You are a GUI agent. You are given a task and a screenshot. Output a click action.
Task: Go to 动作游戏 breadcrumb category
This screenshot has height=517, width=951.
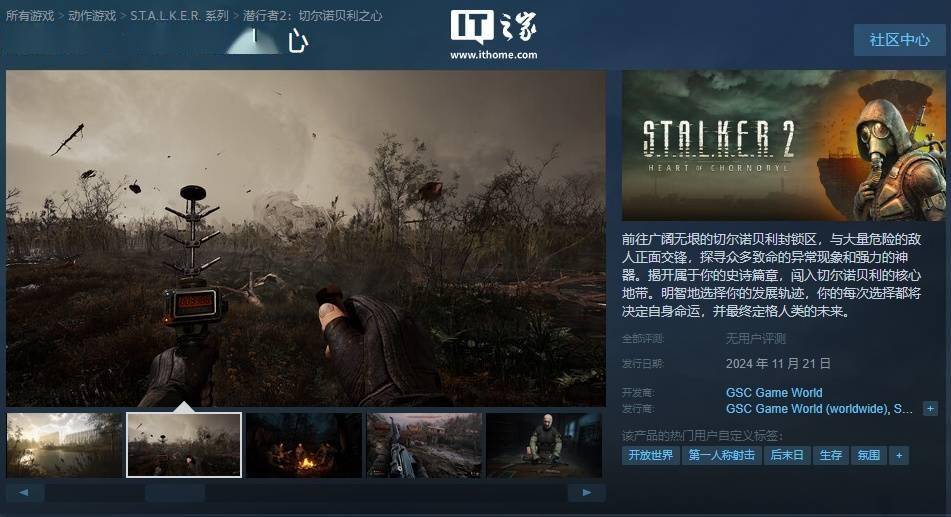pyautogui.click(x=92, y=16)
